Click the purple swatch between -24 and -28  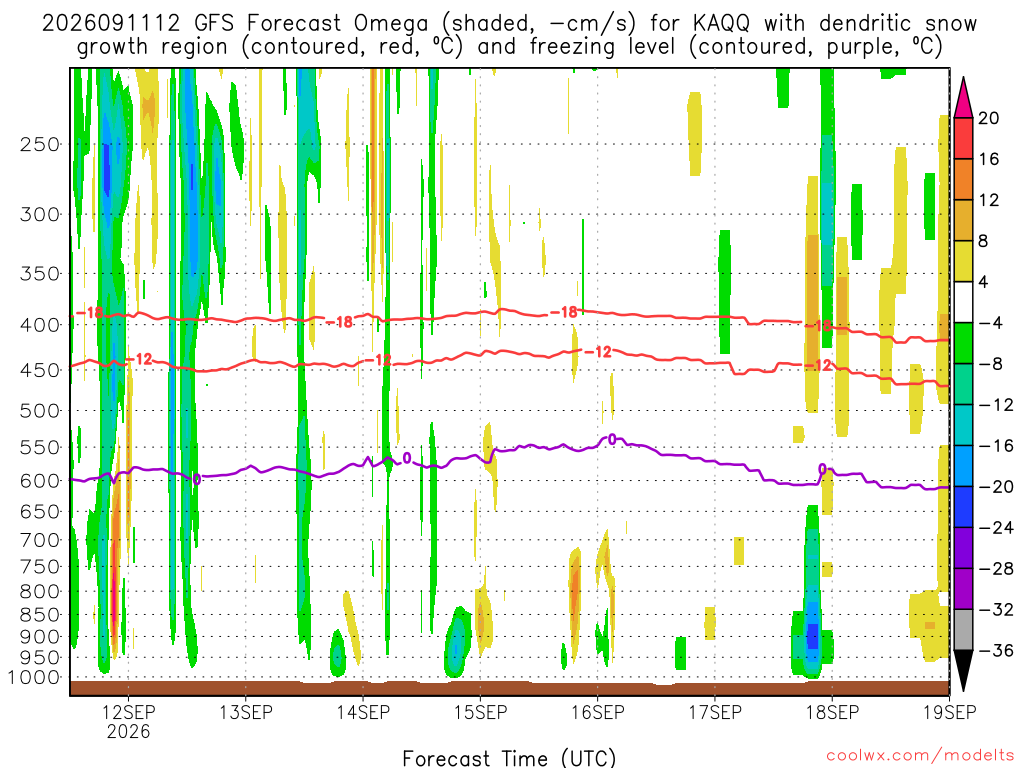pos(963,548)
